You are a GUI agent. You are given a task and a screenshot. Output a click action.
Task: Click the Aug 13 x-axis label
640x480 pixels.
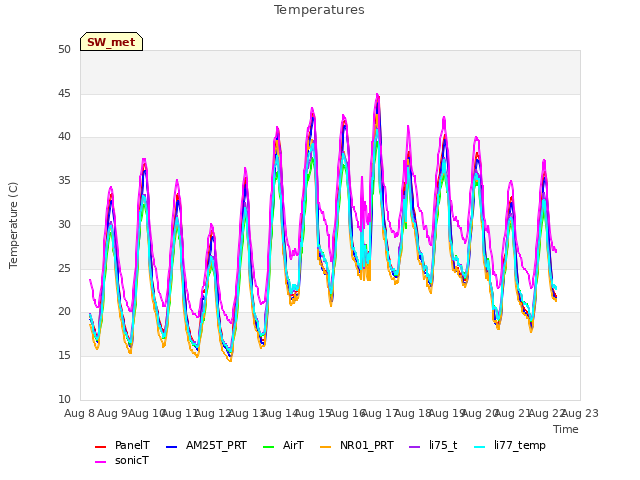coord(247,413)
